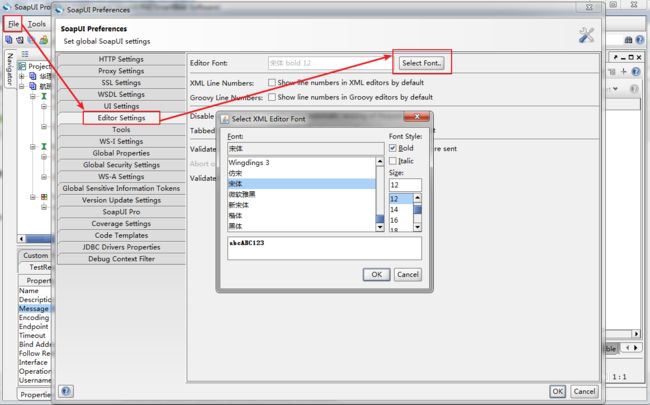Collapse the second project in the navigator
The height and width of the screenshot is (405, 650).
pyautogui.click(x=22, y=86)
